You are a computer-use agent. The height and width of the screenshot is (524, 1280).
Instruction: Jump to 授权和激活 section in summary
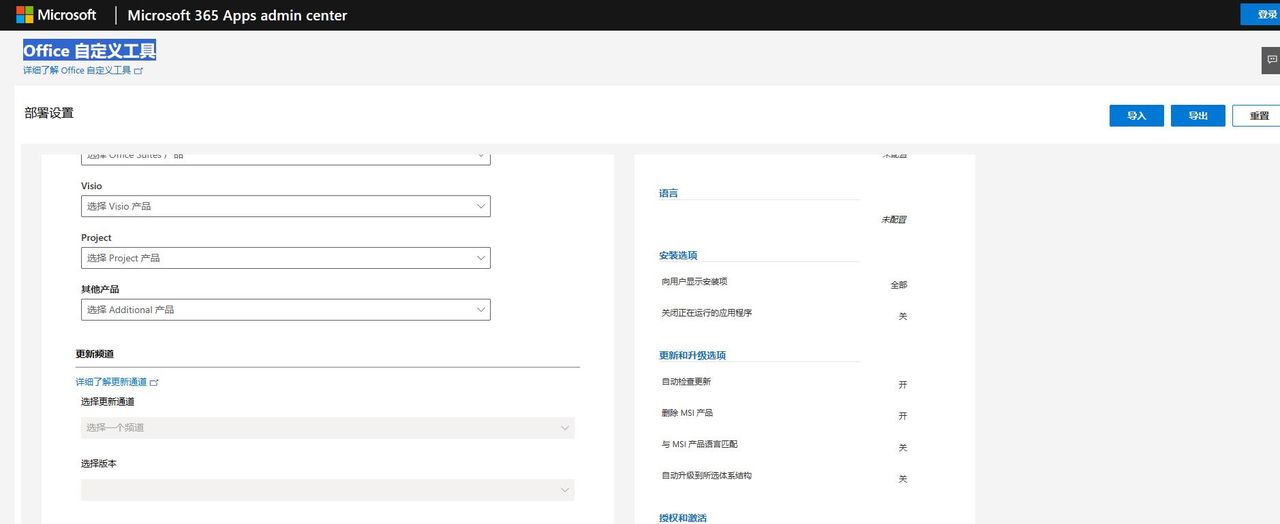click(x=683, y=518)
